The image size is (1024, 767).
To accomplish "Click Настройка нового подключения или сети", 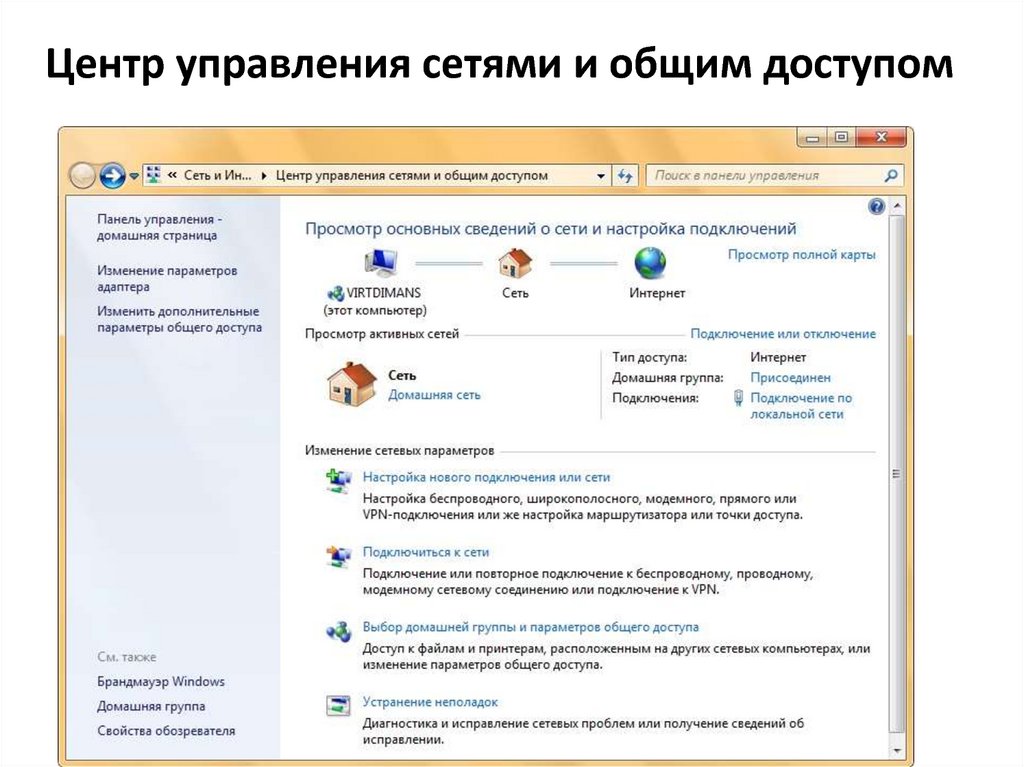I will coord(486,478).
